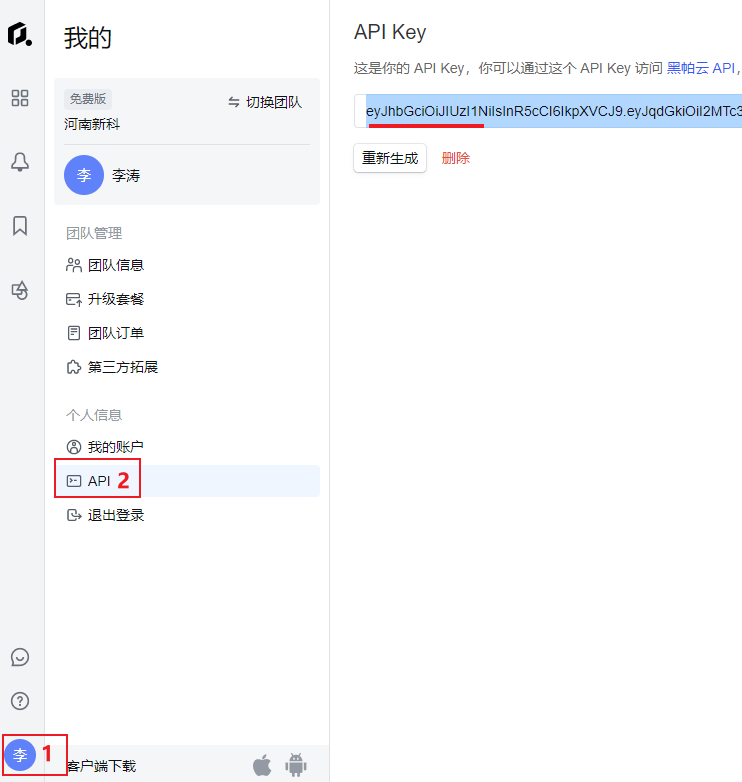Open 第三方拓展 menu item

(112, 367)
